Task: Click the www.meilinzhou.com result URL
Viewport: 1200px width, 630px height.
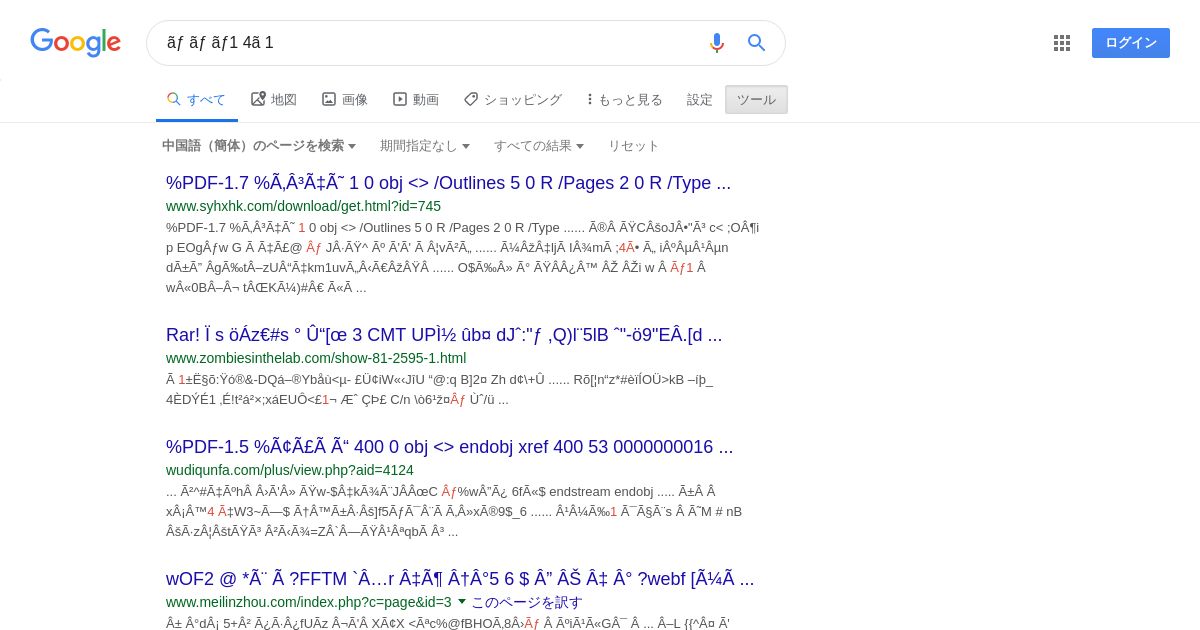Action: point(309,602)
